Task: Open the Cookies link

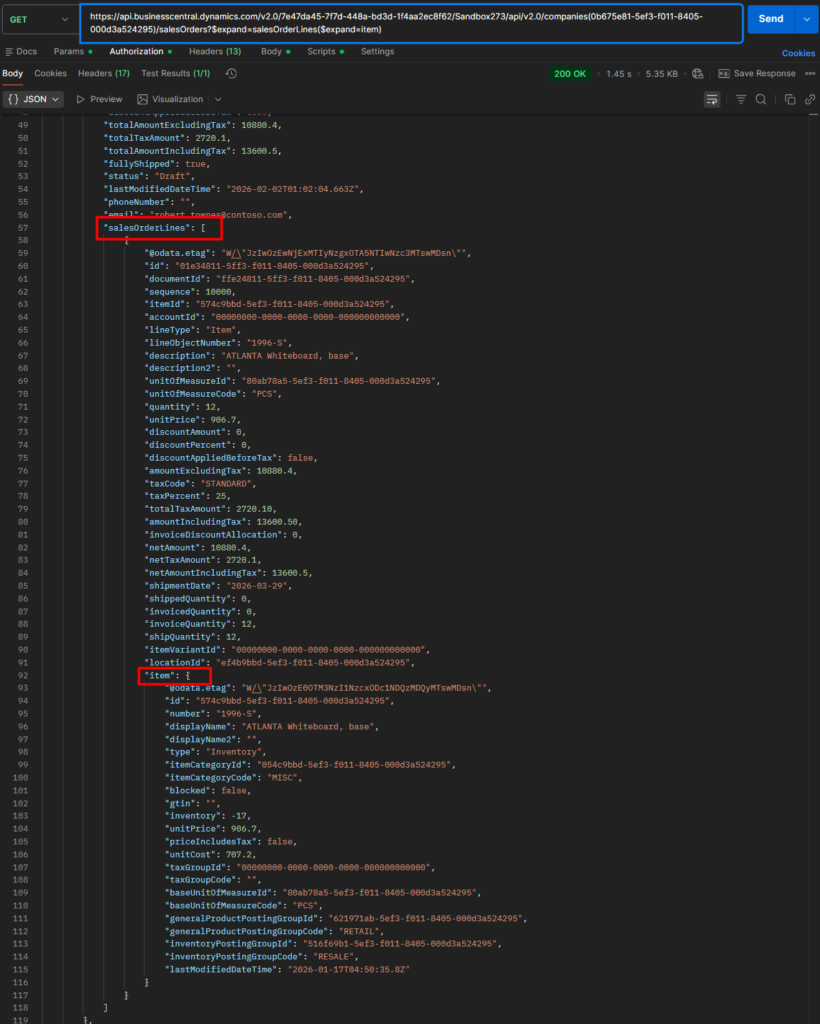Action: click(x=798, y=53)
